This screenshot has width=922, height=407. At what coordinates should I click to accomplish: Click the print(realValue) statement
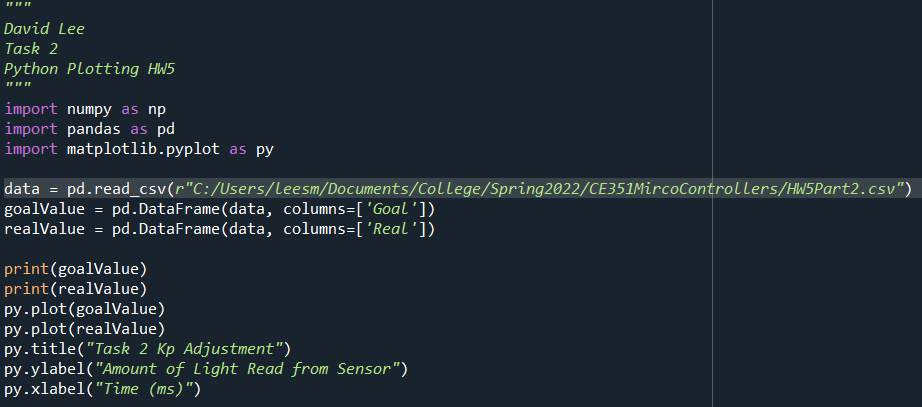point(75,288)
